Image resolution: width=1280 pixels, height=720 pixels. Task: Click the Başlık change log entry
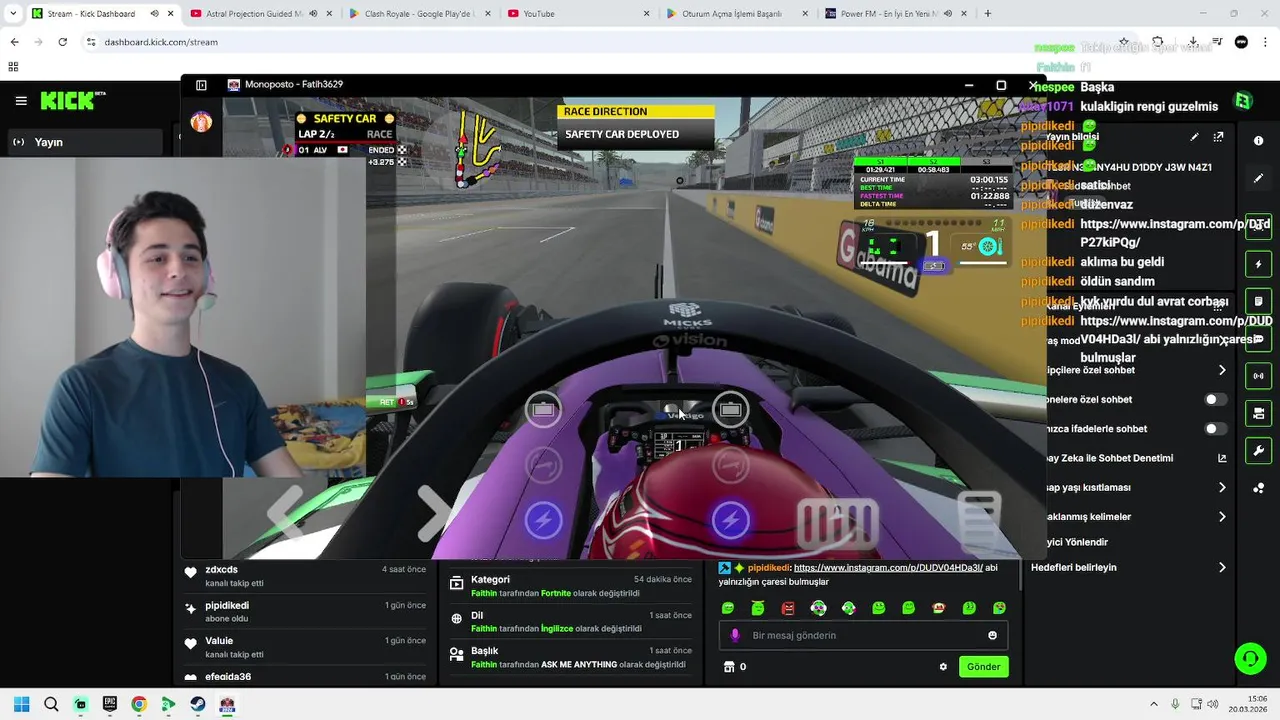point(570,657)
